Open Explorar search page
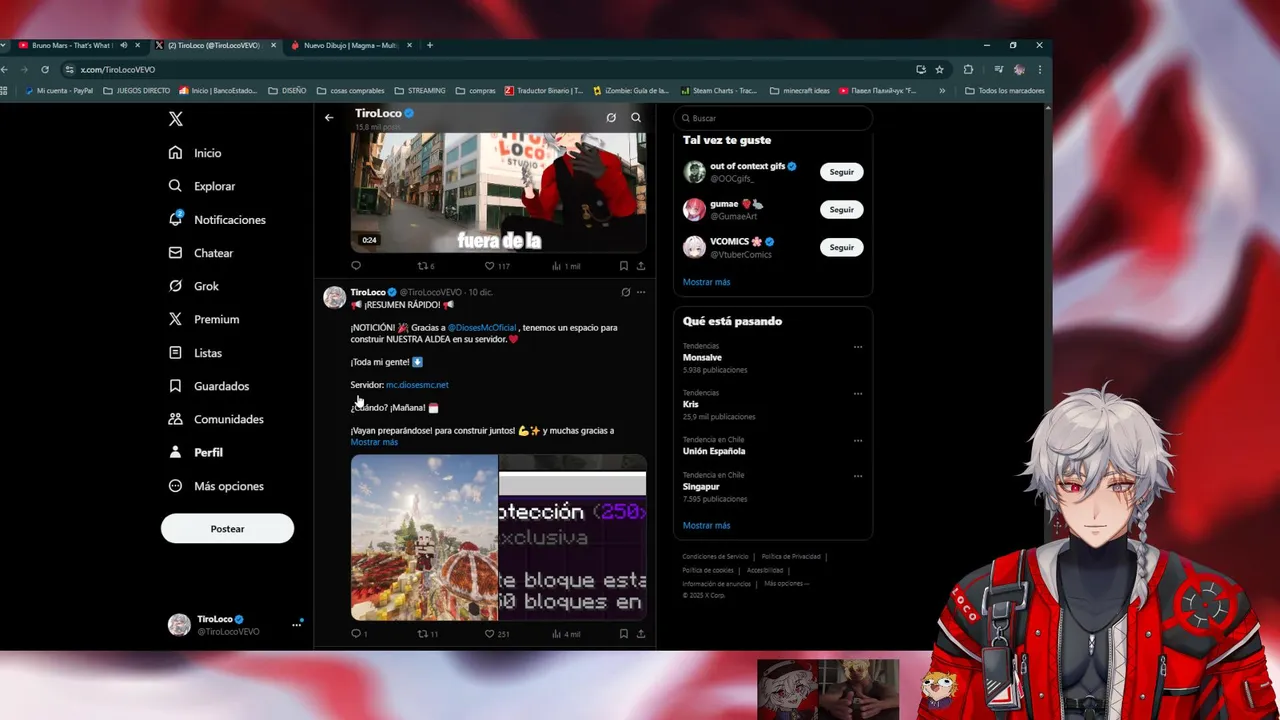 201,186
